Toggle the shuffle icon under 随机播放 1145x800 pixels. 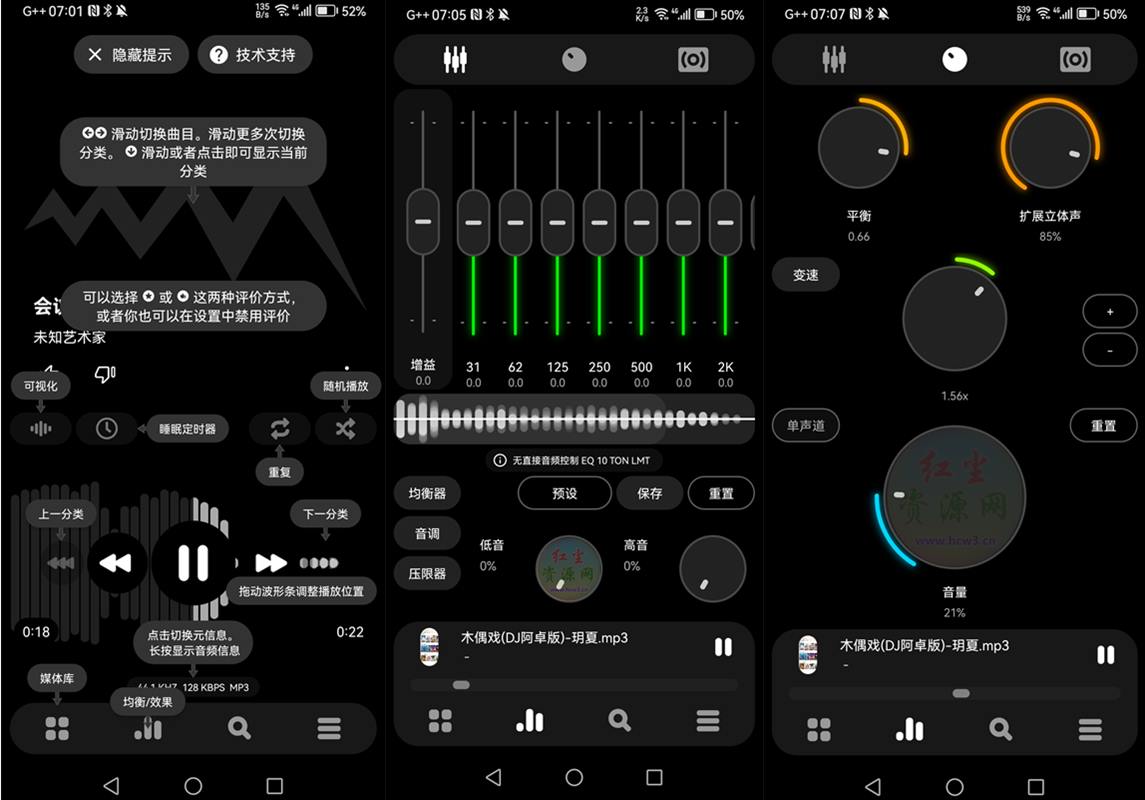[345, 428]
